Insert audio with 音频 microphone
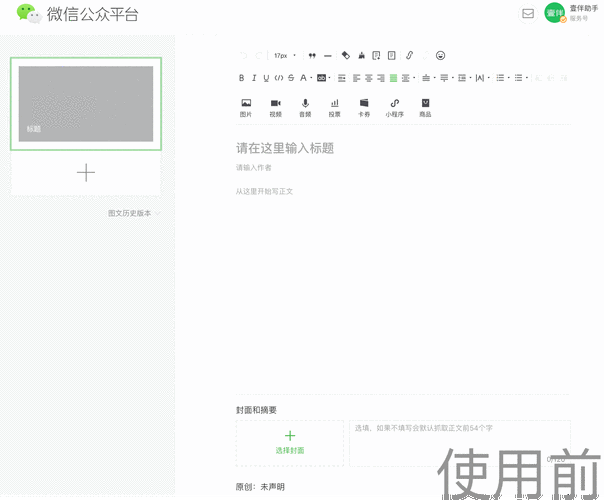The width and height of the screenshot is (604, 500). 305,108
